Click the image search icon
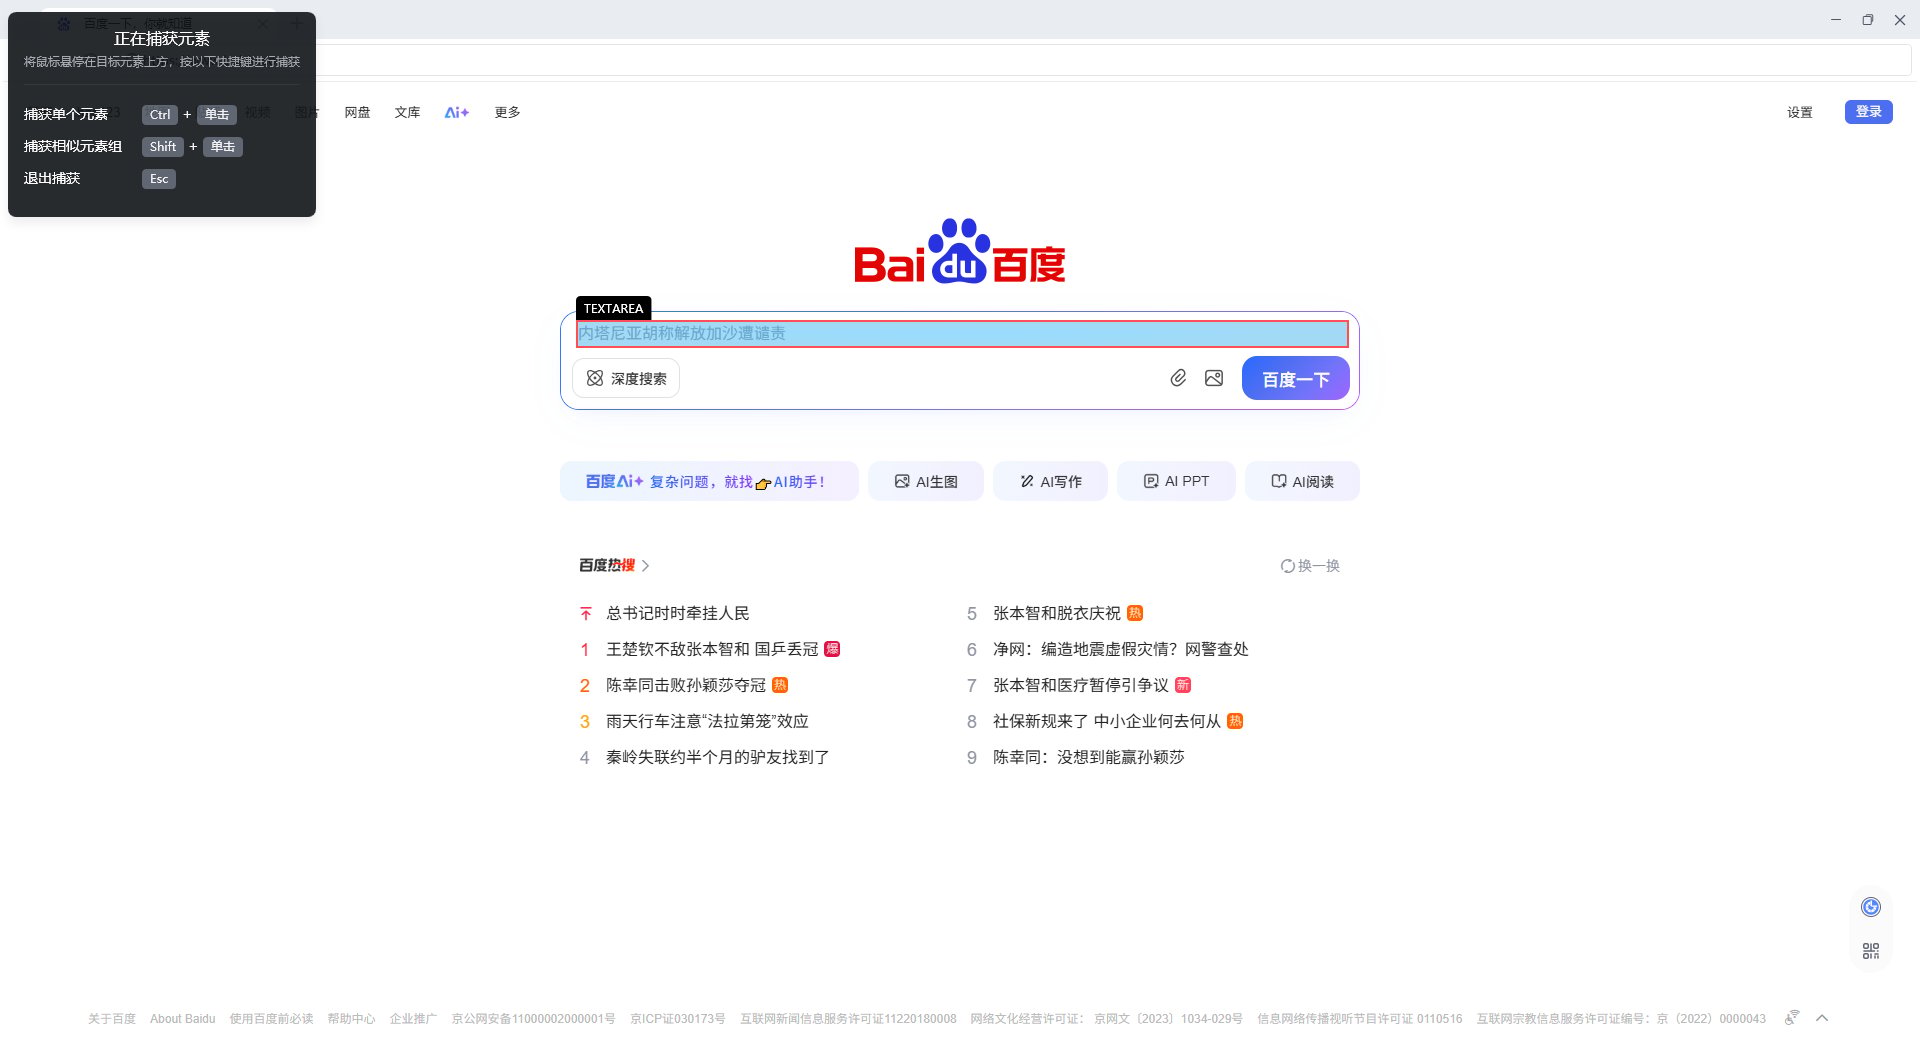Viewport: 1920px width, 1040px height. [1214, 378]
